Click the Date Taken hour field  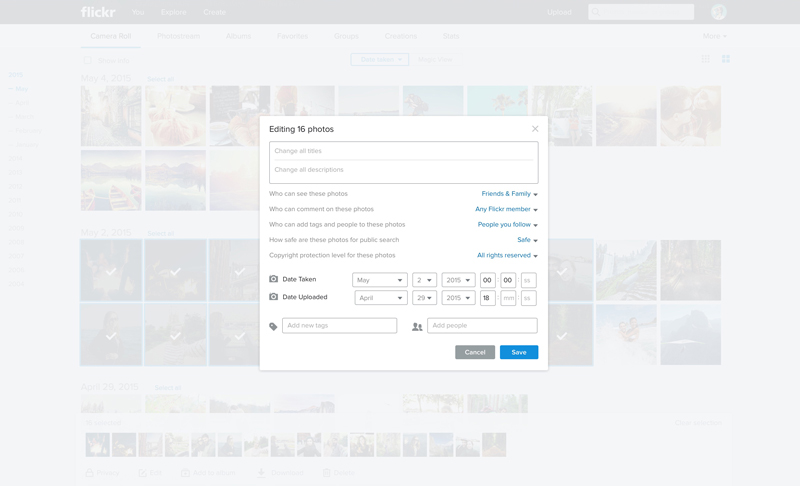coord(487,280)
